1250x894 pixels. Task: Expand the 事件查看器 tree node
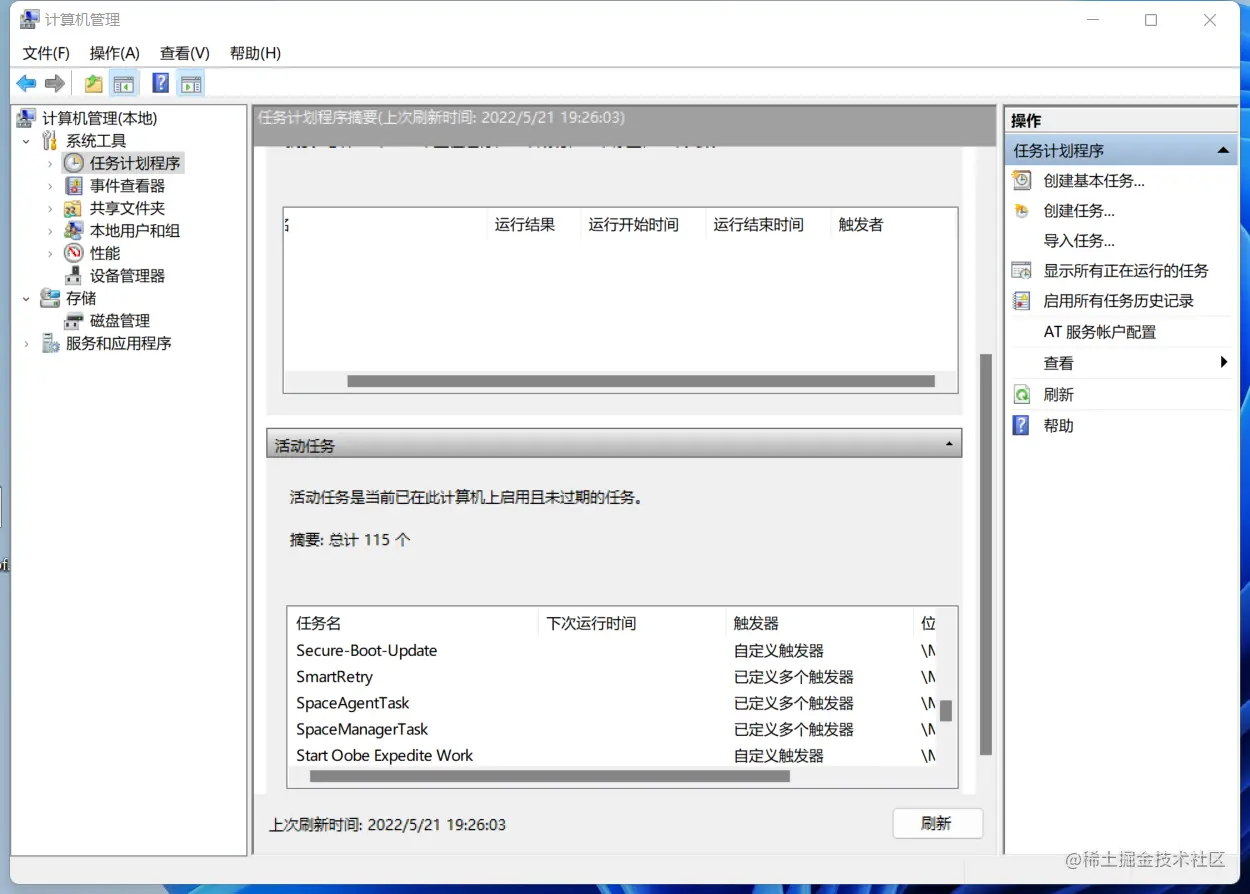tap(50, 186)
